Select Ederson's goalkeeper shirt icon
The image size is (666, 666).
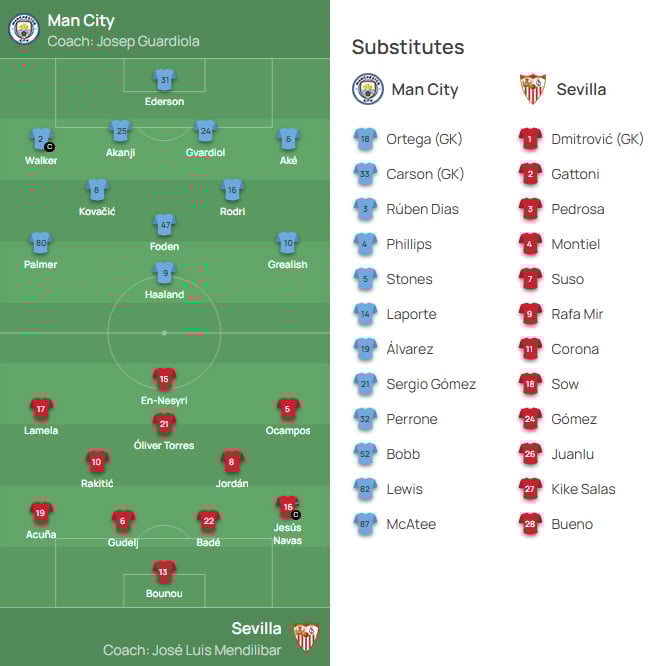point(164,80)
